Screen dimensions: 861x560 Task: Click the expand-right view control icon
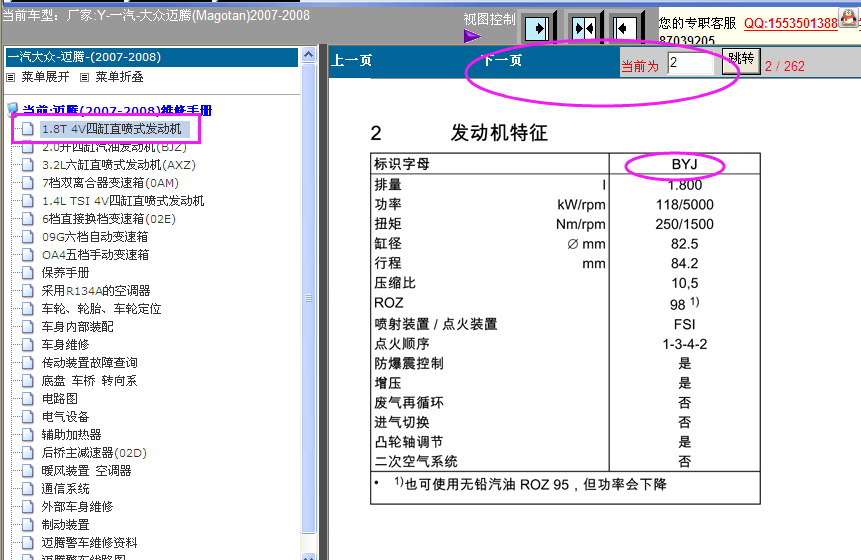(x=537, y=28)
